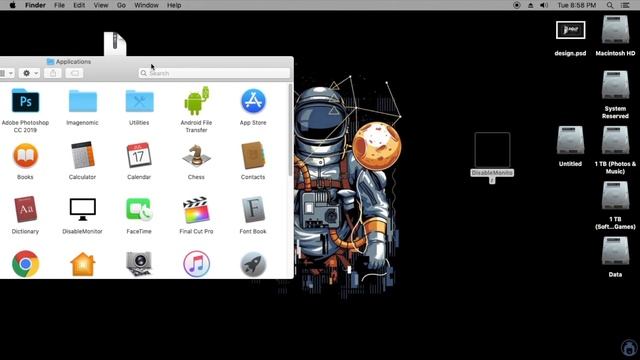Image resolution: width=640 pixels, height=360 pixels.
Task: Select the Data drive on desktop
Action: 615,251
